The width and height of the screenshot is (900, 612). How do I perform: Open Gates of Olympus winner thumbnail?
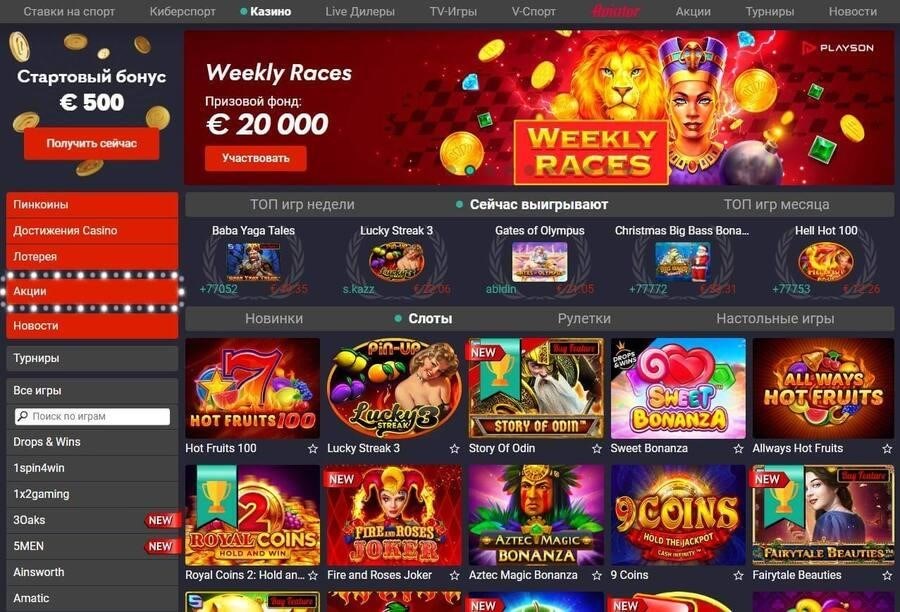[539, 262]
